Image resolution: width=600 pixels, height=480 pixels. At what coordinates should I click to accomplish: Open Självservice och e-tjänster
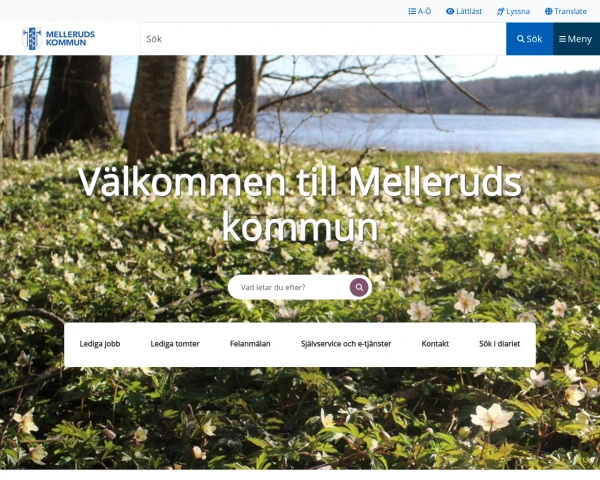click(x=346, y=344)
